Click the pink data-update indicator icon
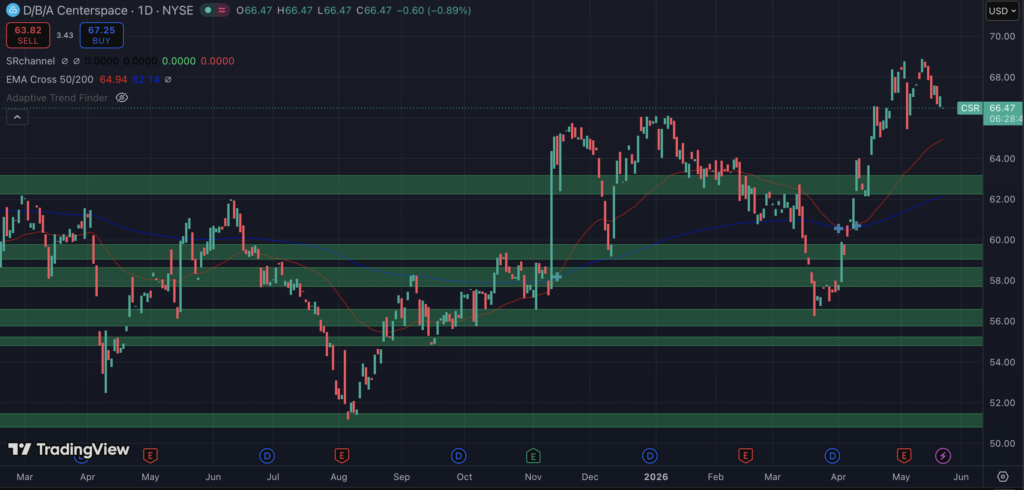1024x490 pixels. (x=222, y=10)
